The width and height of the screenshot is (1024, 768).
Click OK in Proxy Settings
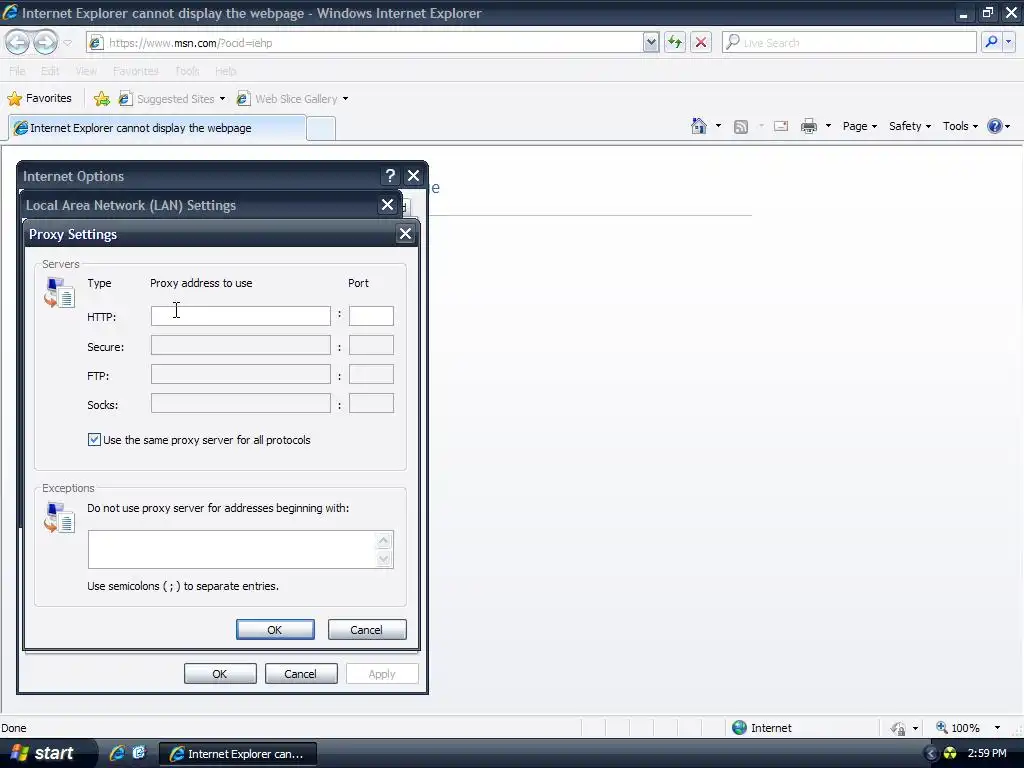(275, 630)
